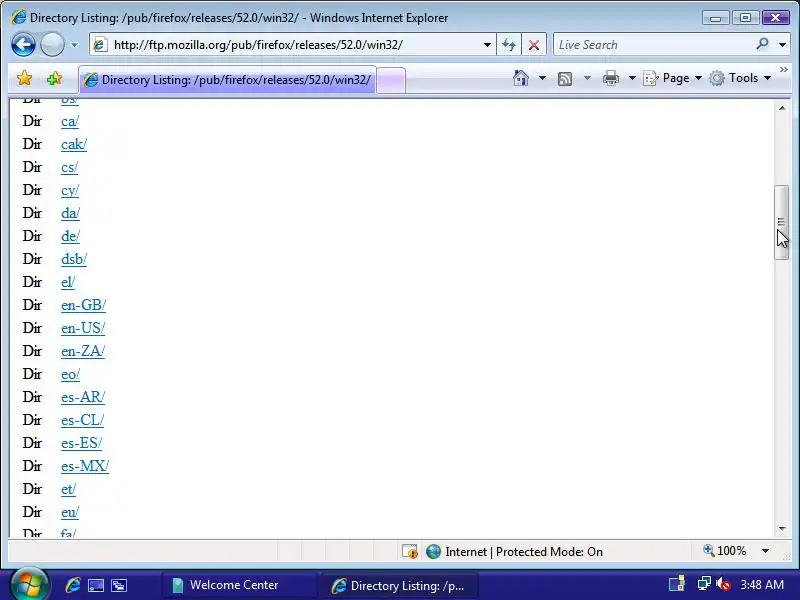The height and width of the screenshot is (600, 800).
Task: Open the eo/ directory link
Action: [x=70, y=374]
